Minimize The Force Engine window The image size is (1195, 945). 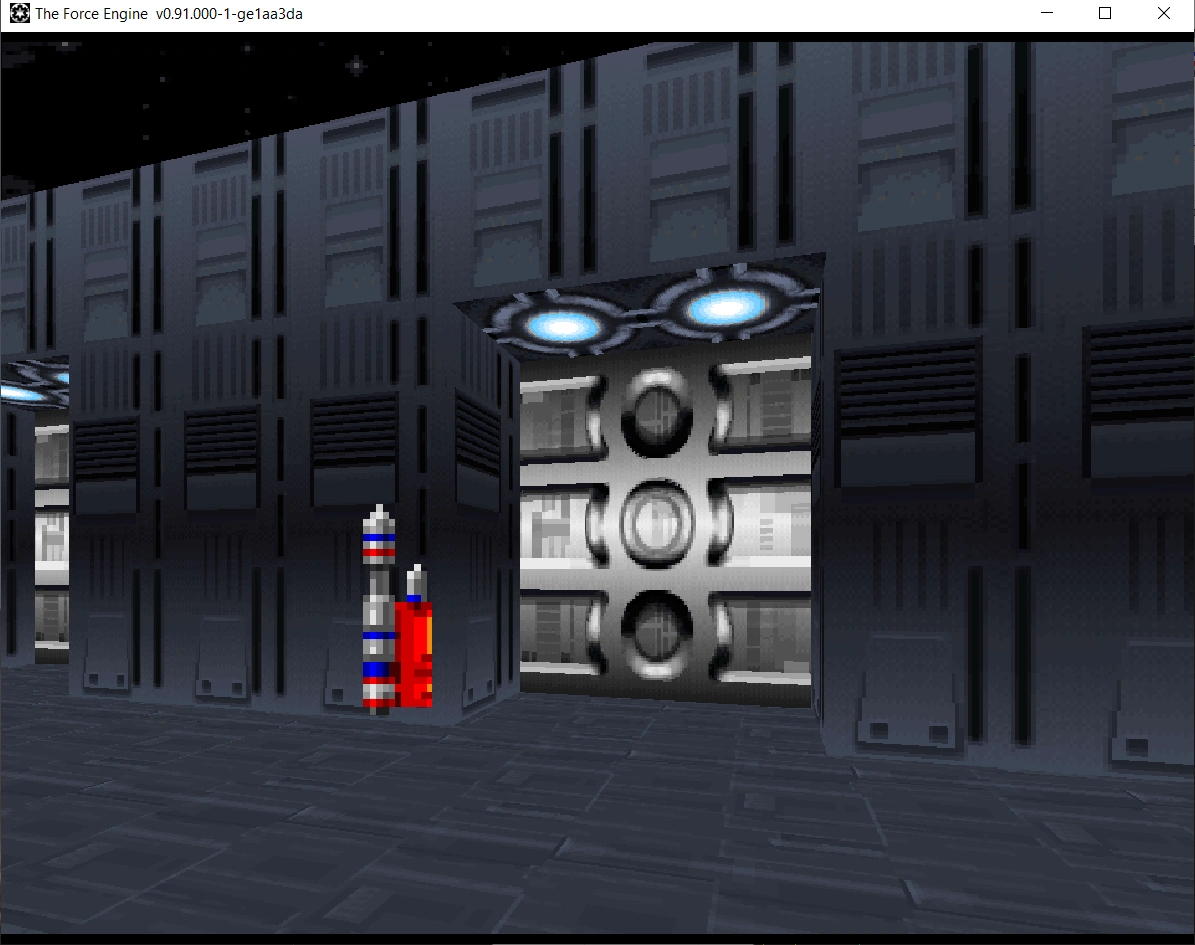pyautogui.click(x=1047, y=13)
